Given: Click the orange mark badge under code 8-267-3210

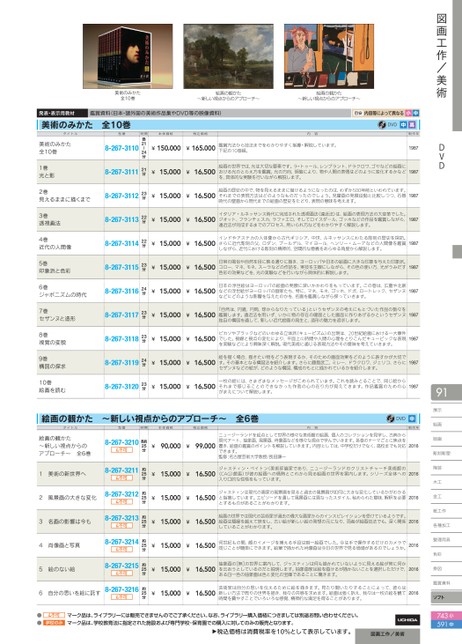Looking at the screenshot, I should [x=122, y=450].
